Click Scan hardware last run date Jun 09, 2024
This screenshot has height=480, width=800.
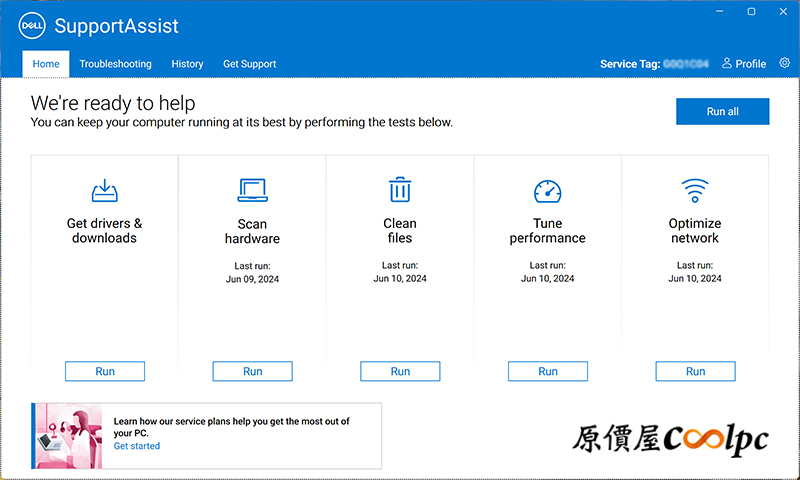253,279
